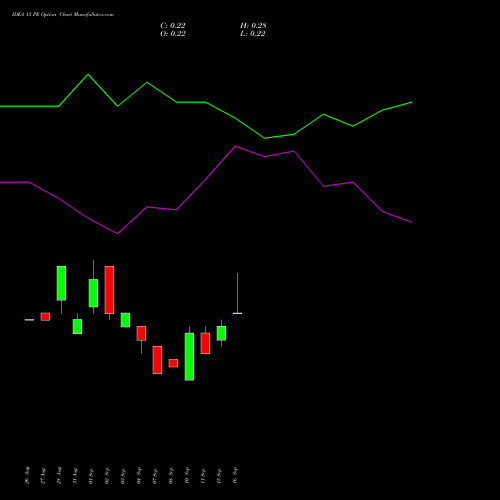Click the chart title text at top left

(63, 14)
